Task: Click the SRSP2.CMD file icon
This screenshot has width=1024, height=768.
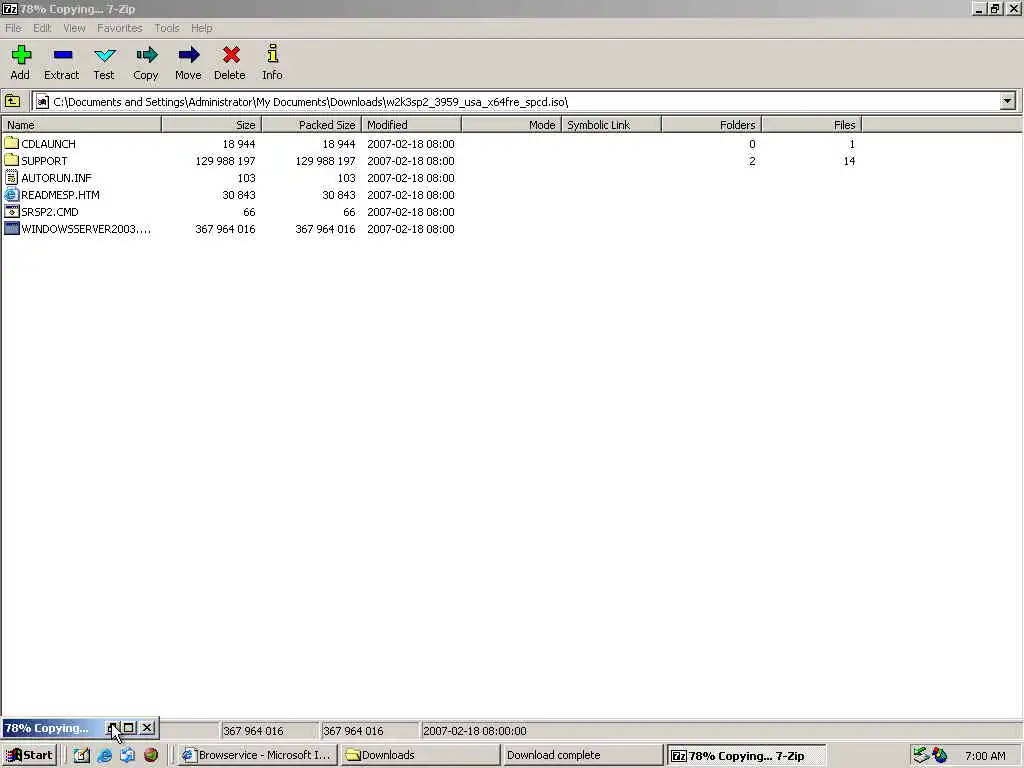Action: [x=11, y=211]
